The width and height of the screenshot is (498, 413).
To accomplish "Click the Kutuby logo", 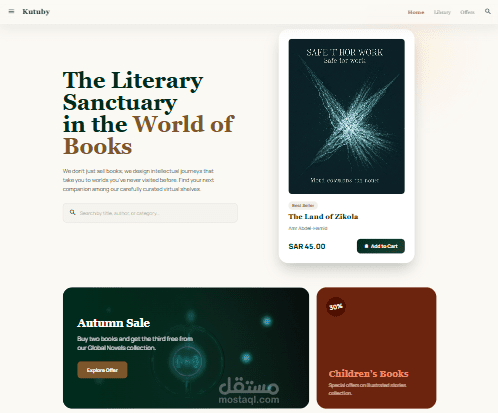I will coord(36,12).
